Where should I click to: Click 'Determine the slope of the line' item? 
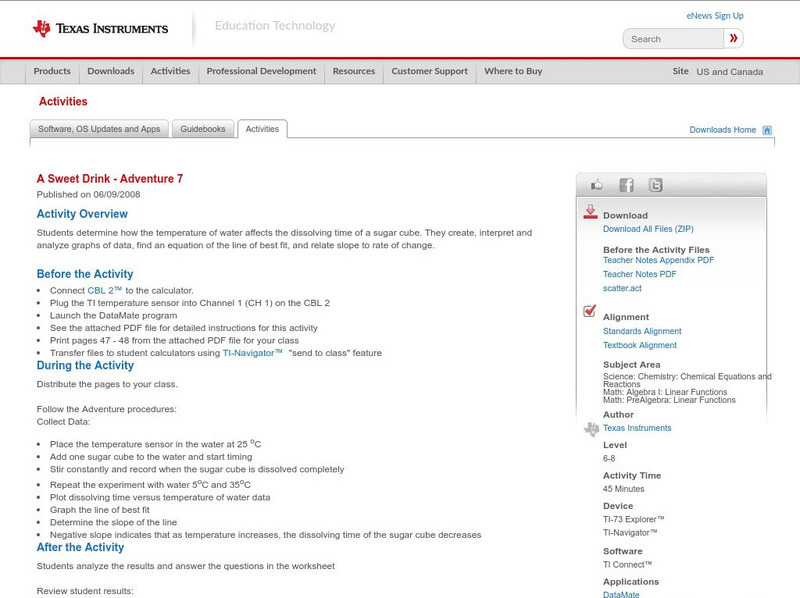(x=113, y=522)
